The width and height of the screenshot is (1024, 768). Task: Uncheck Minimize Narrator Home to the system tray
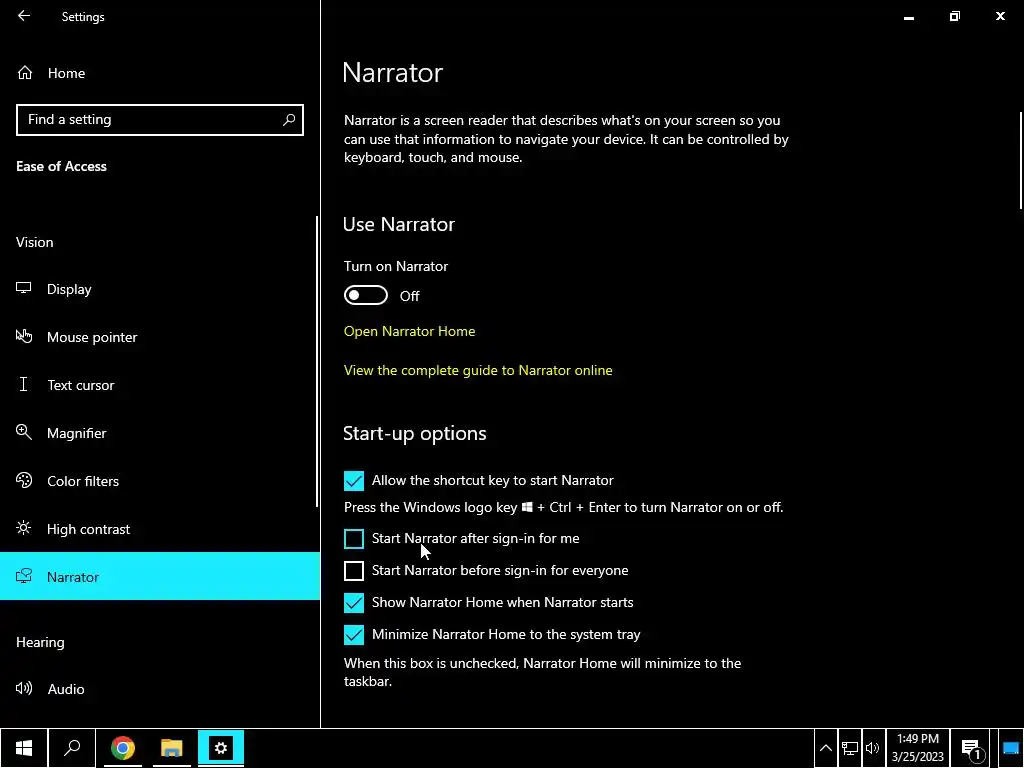[354, 635]
